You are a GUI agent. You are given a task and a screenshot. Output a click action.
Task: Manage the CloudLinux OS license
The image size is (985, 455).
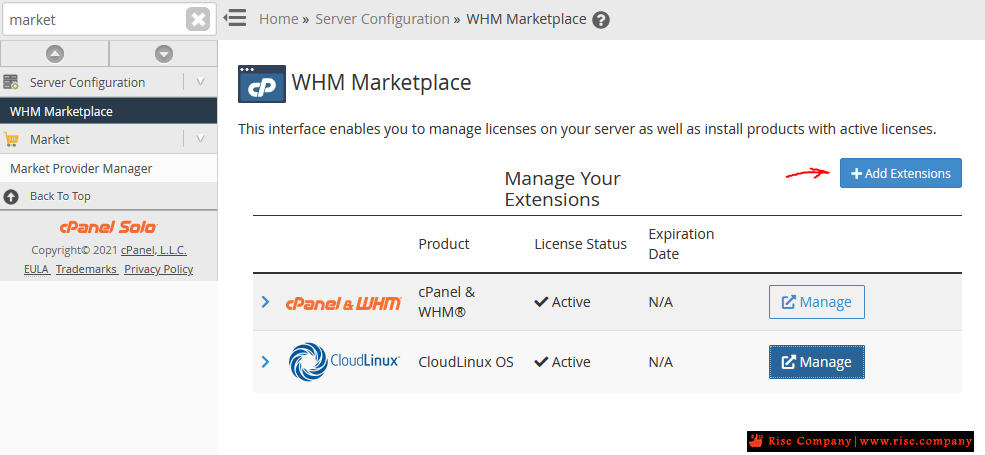(817, 362)
